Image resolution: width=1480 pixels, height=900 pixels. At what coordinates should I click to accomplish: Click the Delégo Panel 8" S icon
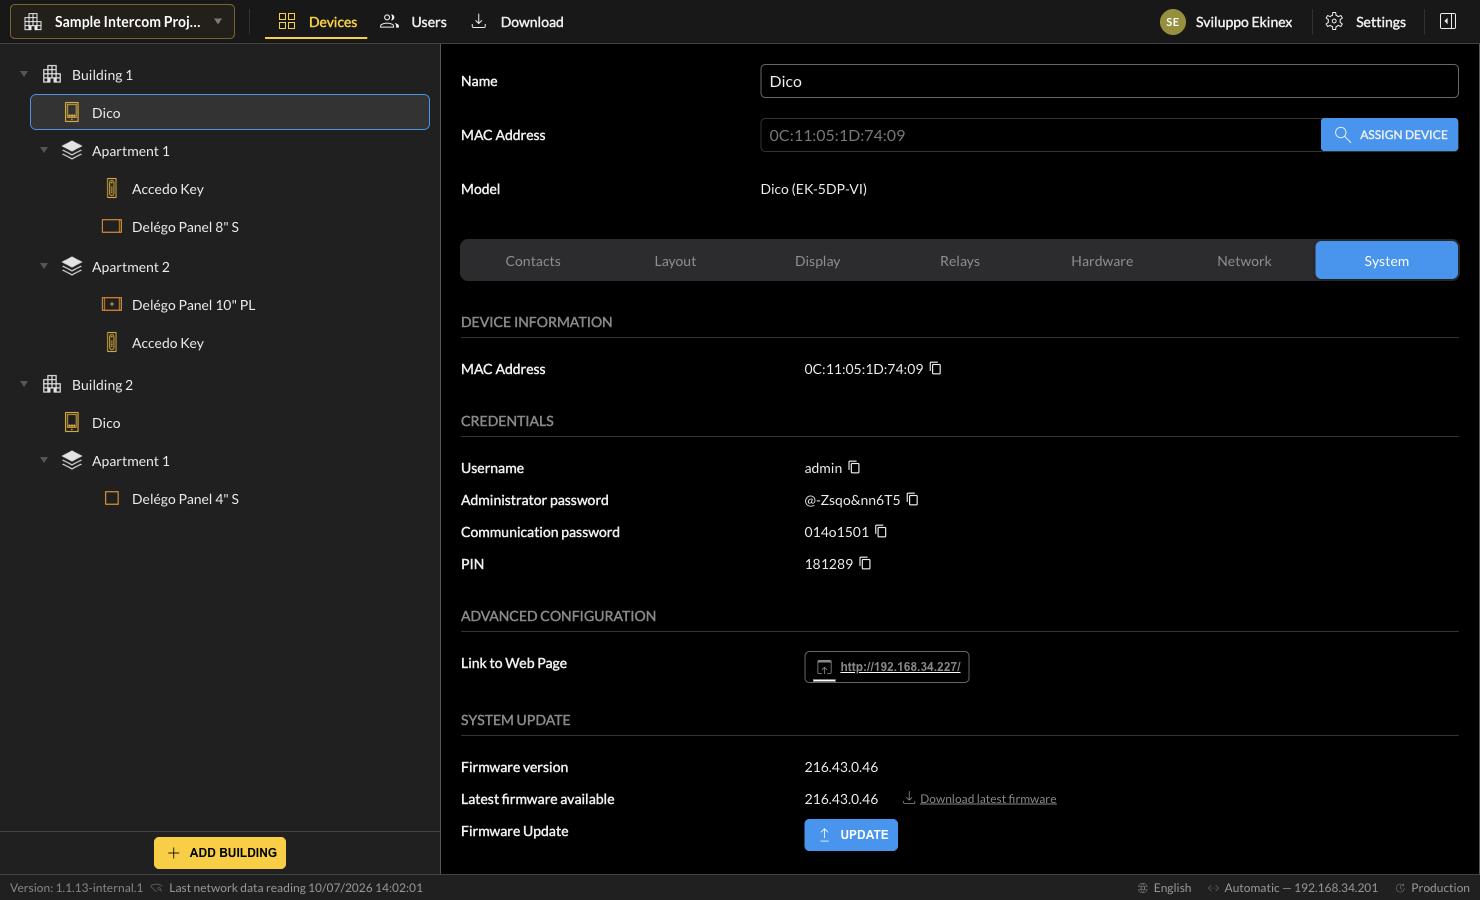(112, 226)
